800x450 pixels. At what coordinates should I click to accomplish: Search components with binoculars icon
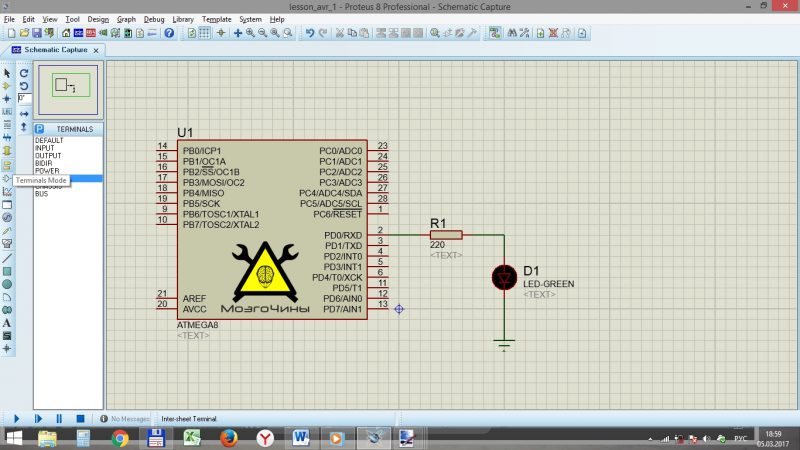point(512,33)
